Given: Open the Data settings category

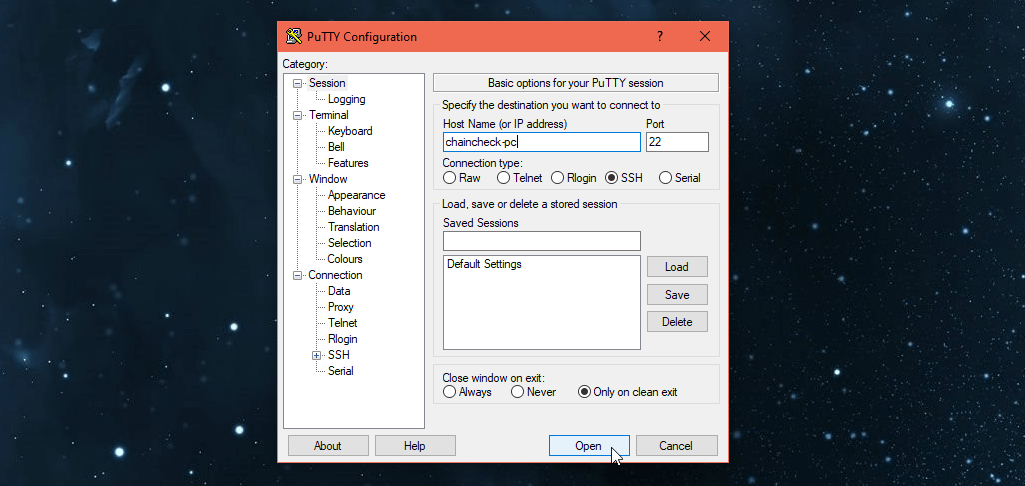Looking at the screenshot, I should pyautogui.click(x=339, y=291).
